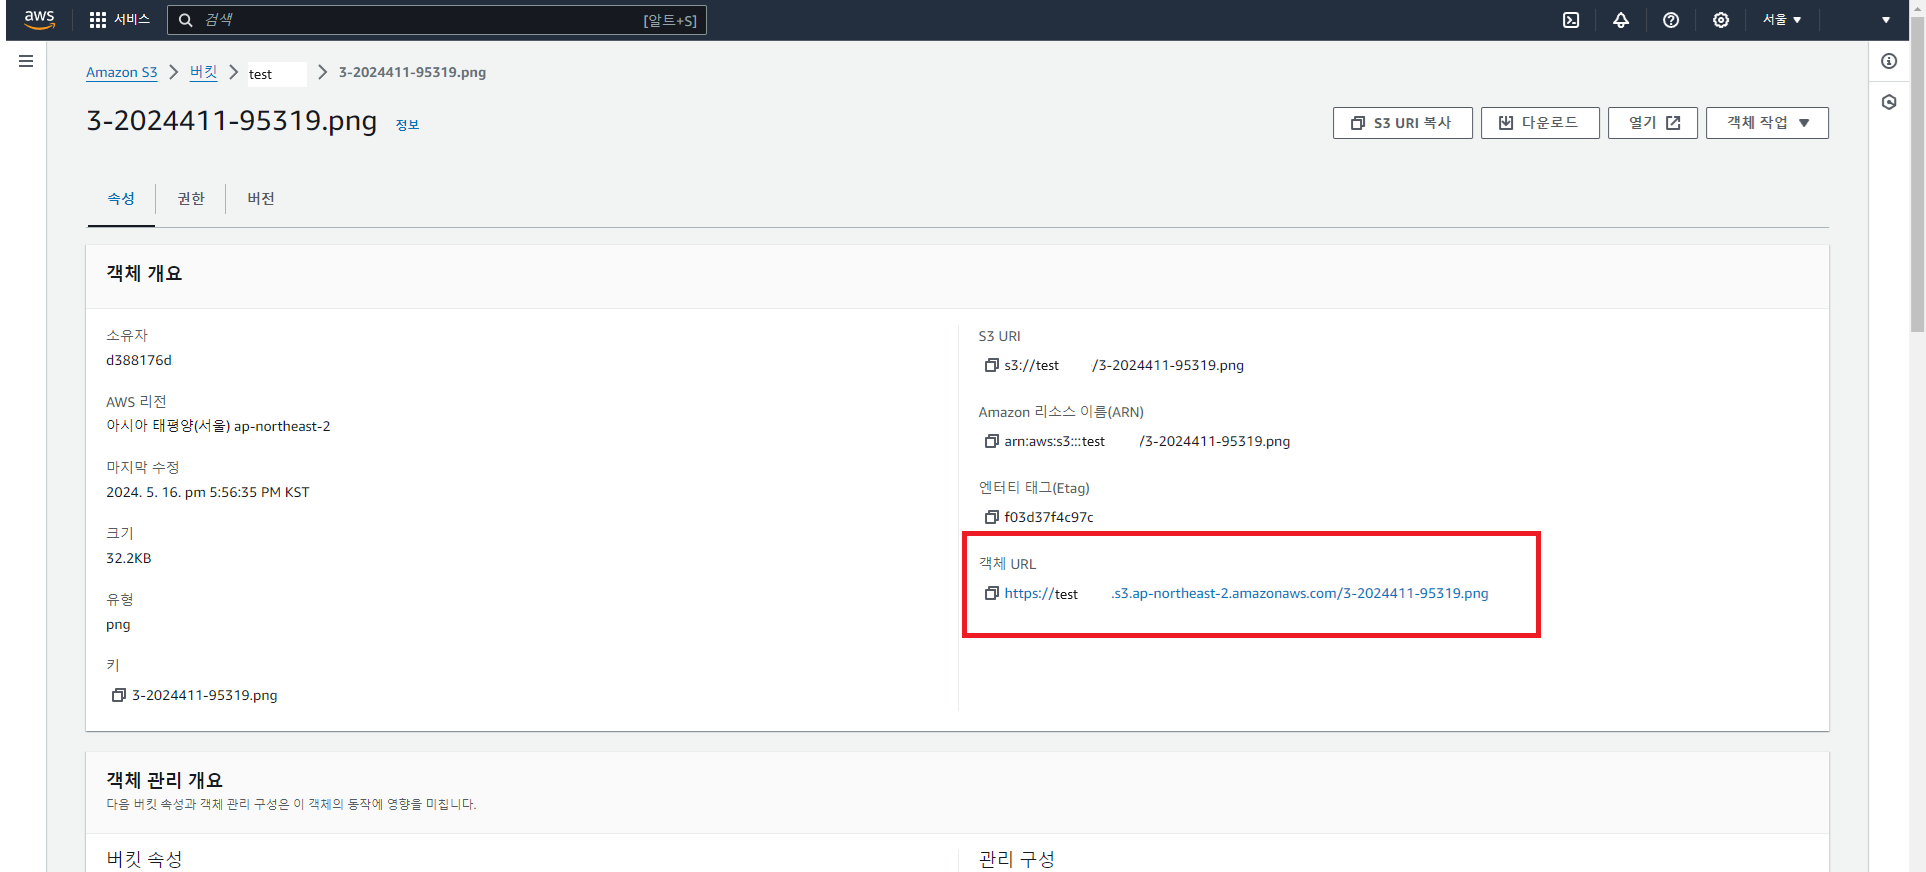Open the CloudShell terminal icon
The width and height of the screenshot is (1926, 872).
click(x=1571, y=20)
